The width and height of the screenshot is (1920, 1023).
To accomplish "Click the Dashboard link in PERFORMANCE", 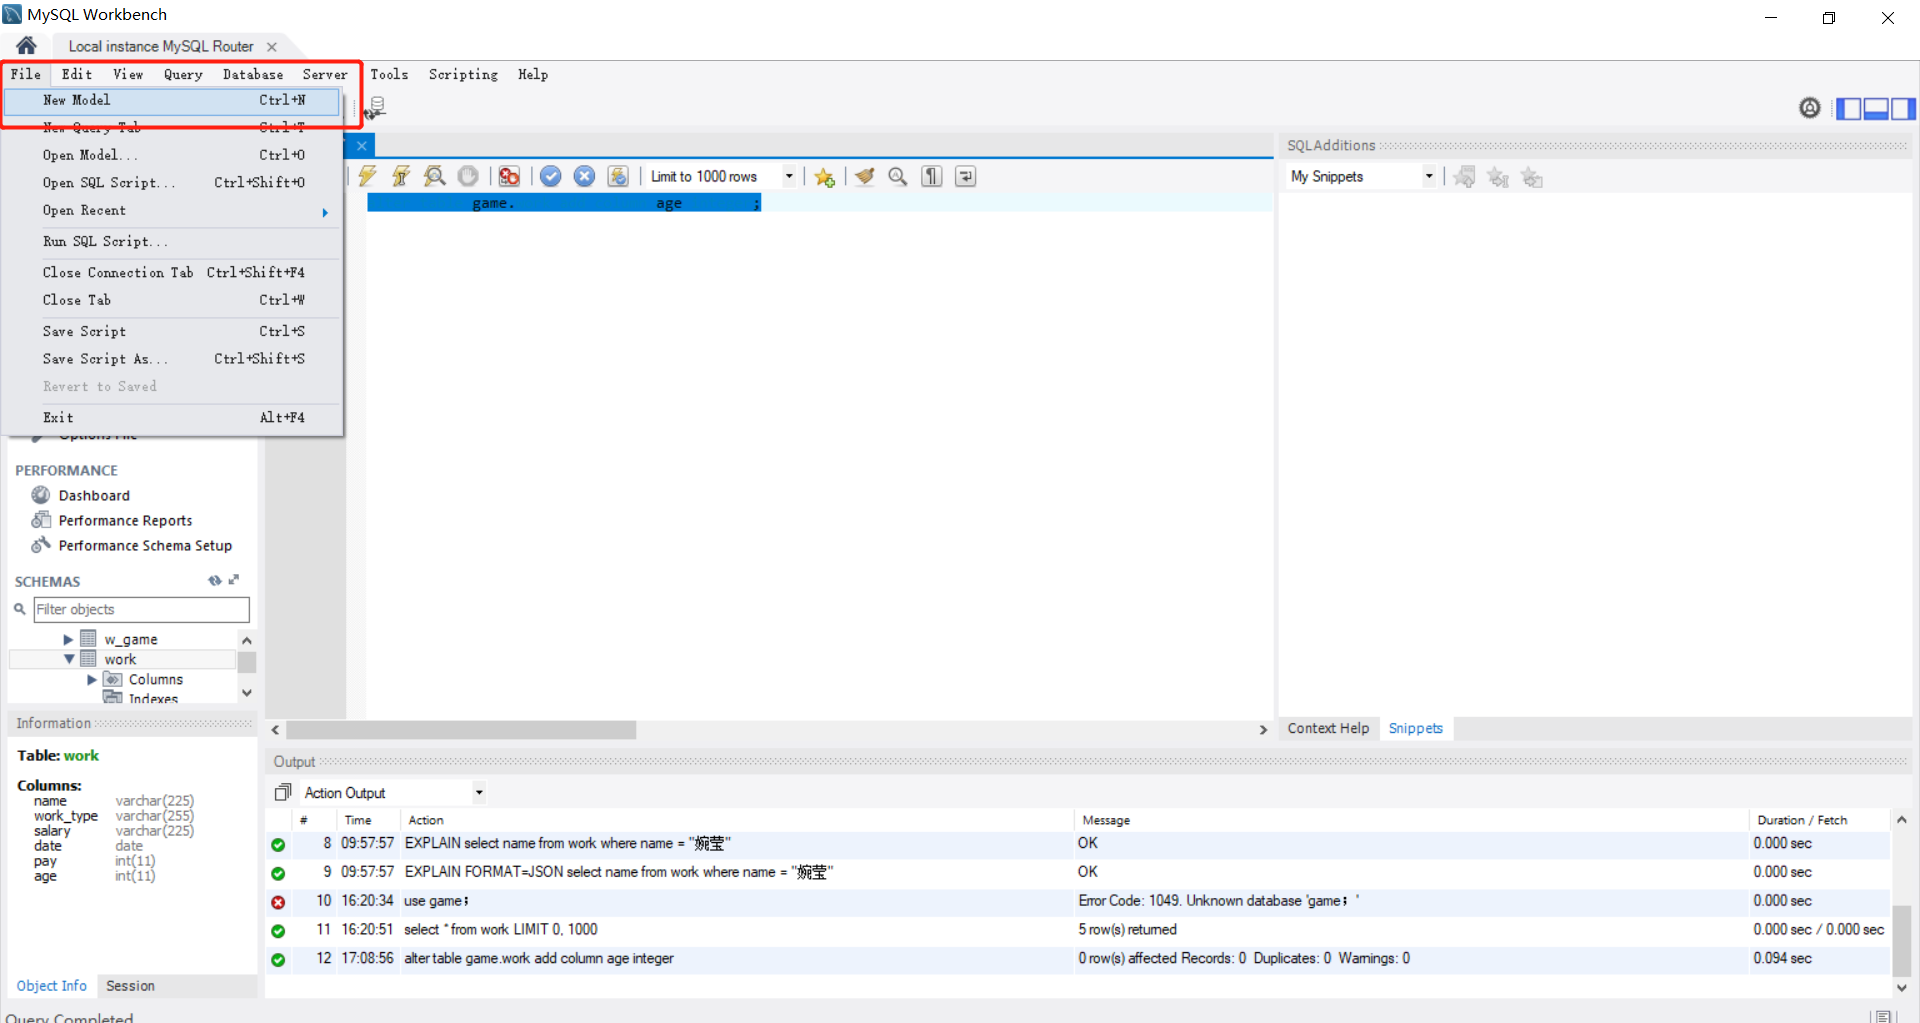I will (94, 495).
